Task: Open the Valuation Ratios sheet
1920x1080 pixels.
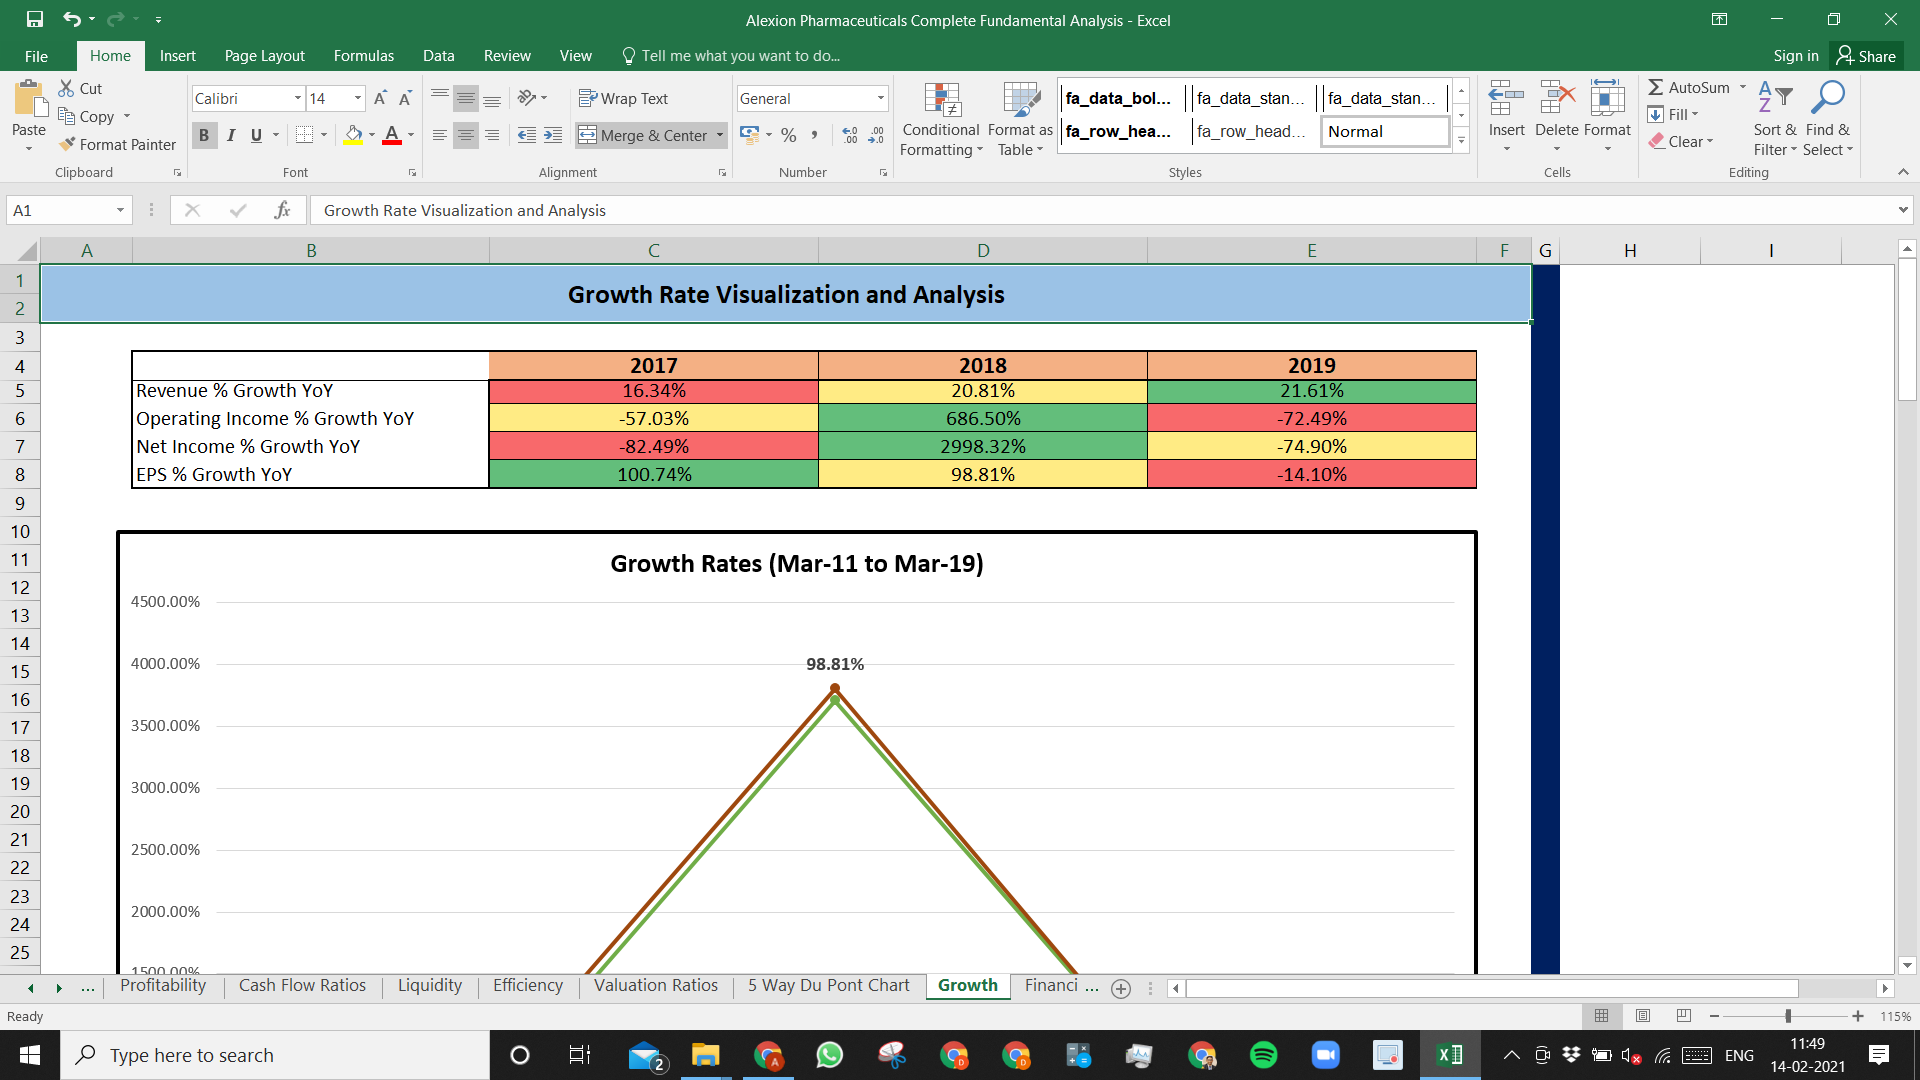Action: tap(656, 986)
